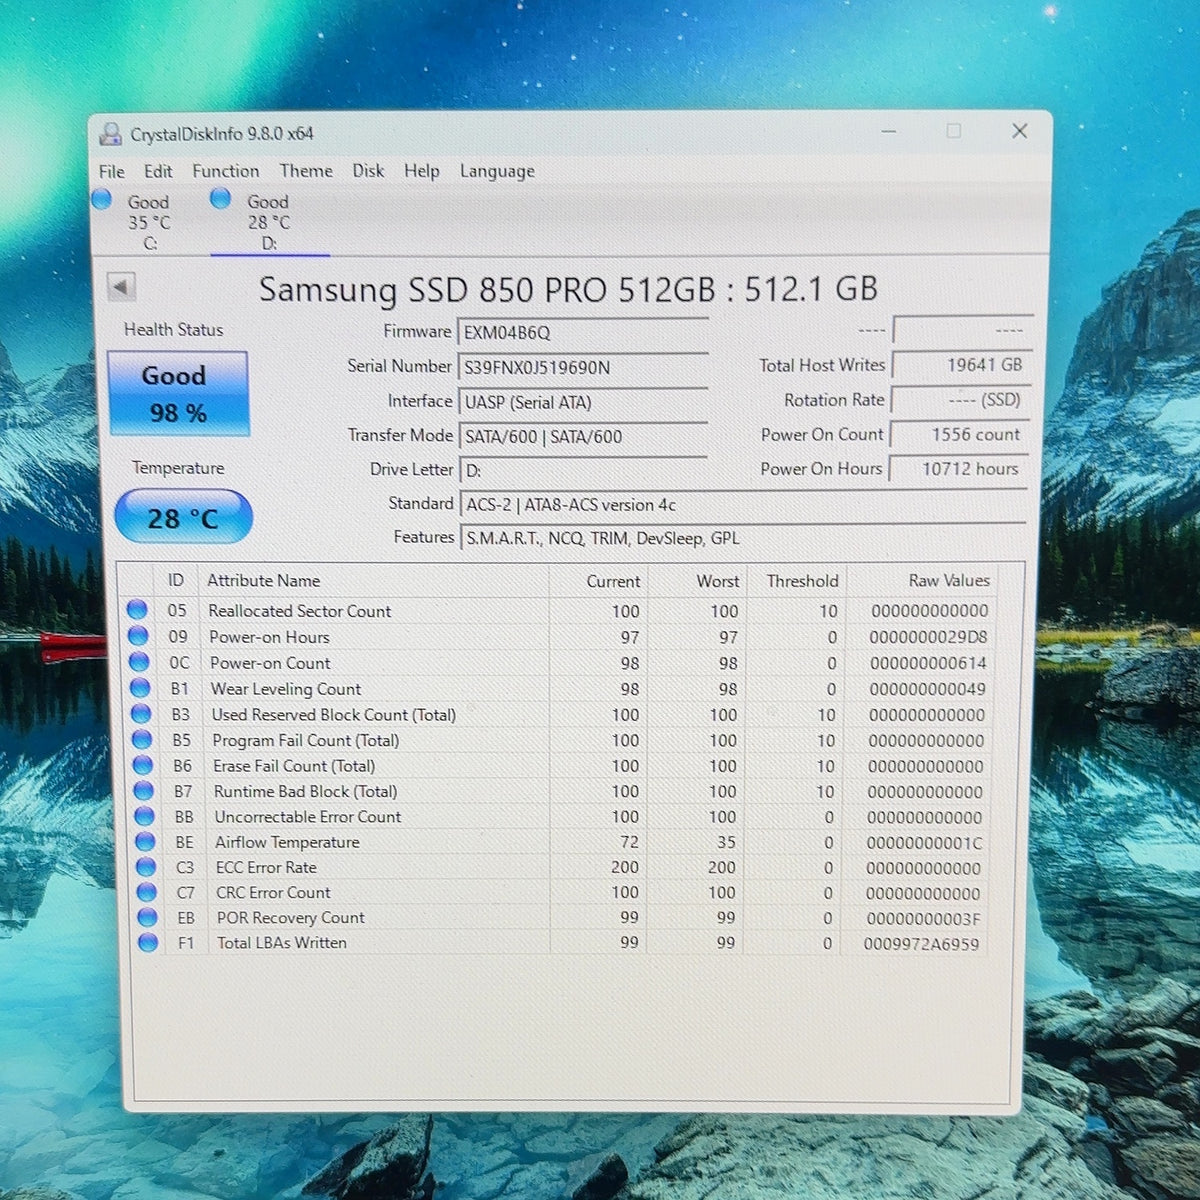The image size is (1200, 1200).
Task: Open the Disk menu
Action: coord(368,171)
